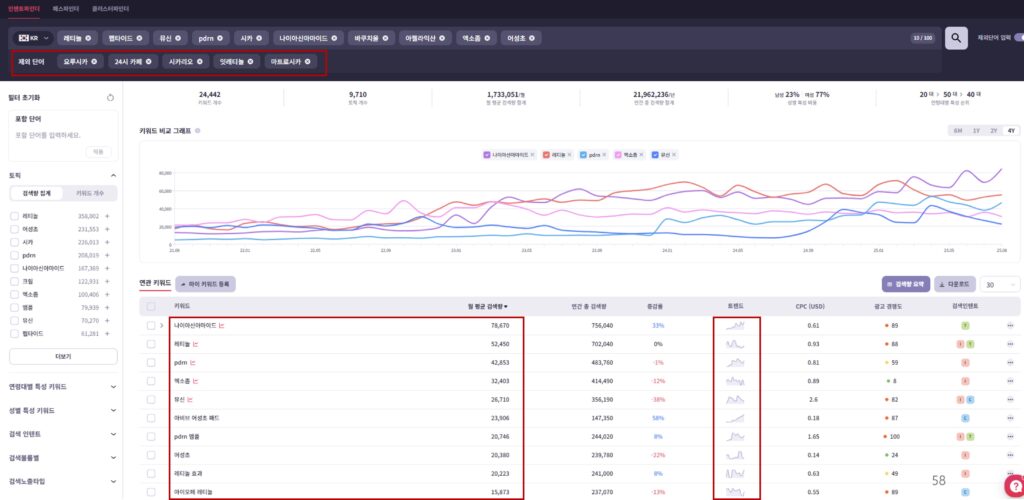Remove the 요루시카 excluded word chip
The image size is (1024, 500).
pos(95,62)
